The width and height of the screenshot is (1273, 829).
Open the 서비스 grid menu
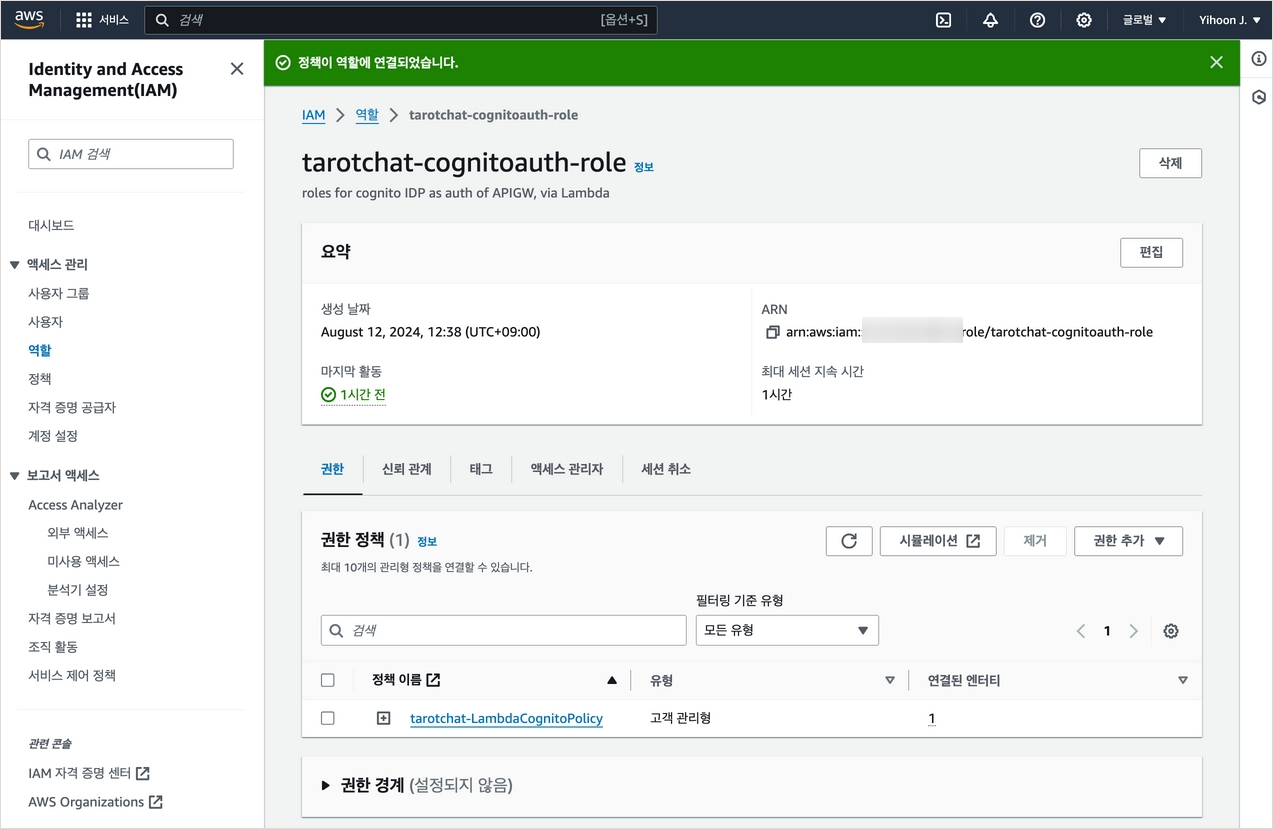click(102, 20)
